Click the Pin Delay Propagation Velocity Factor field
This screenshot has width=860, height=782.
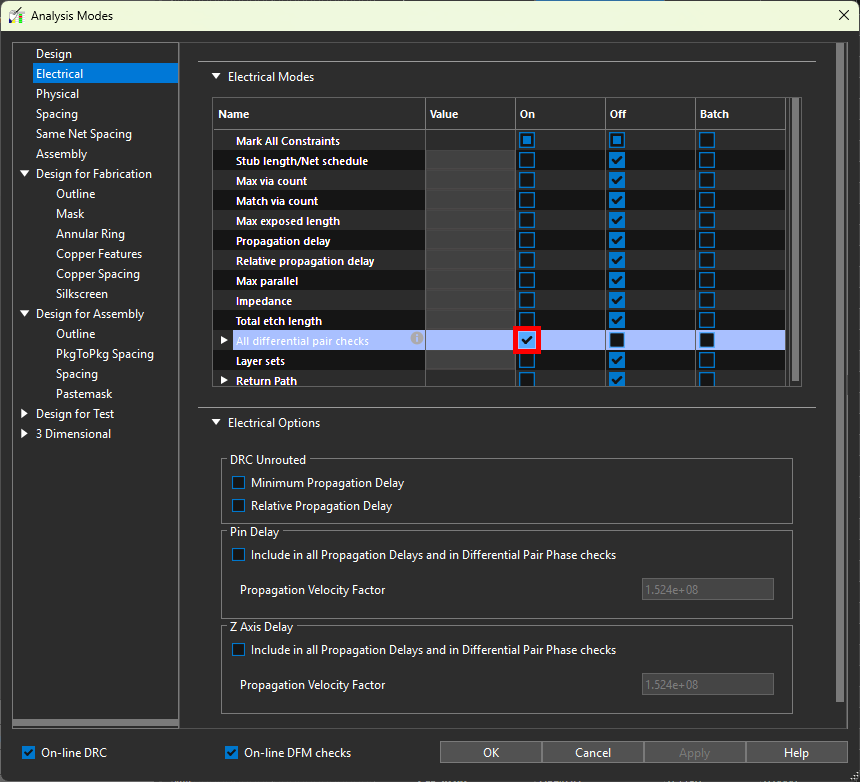706,590
